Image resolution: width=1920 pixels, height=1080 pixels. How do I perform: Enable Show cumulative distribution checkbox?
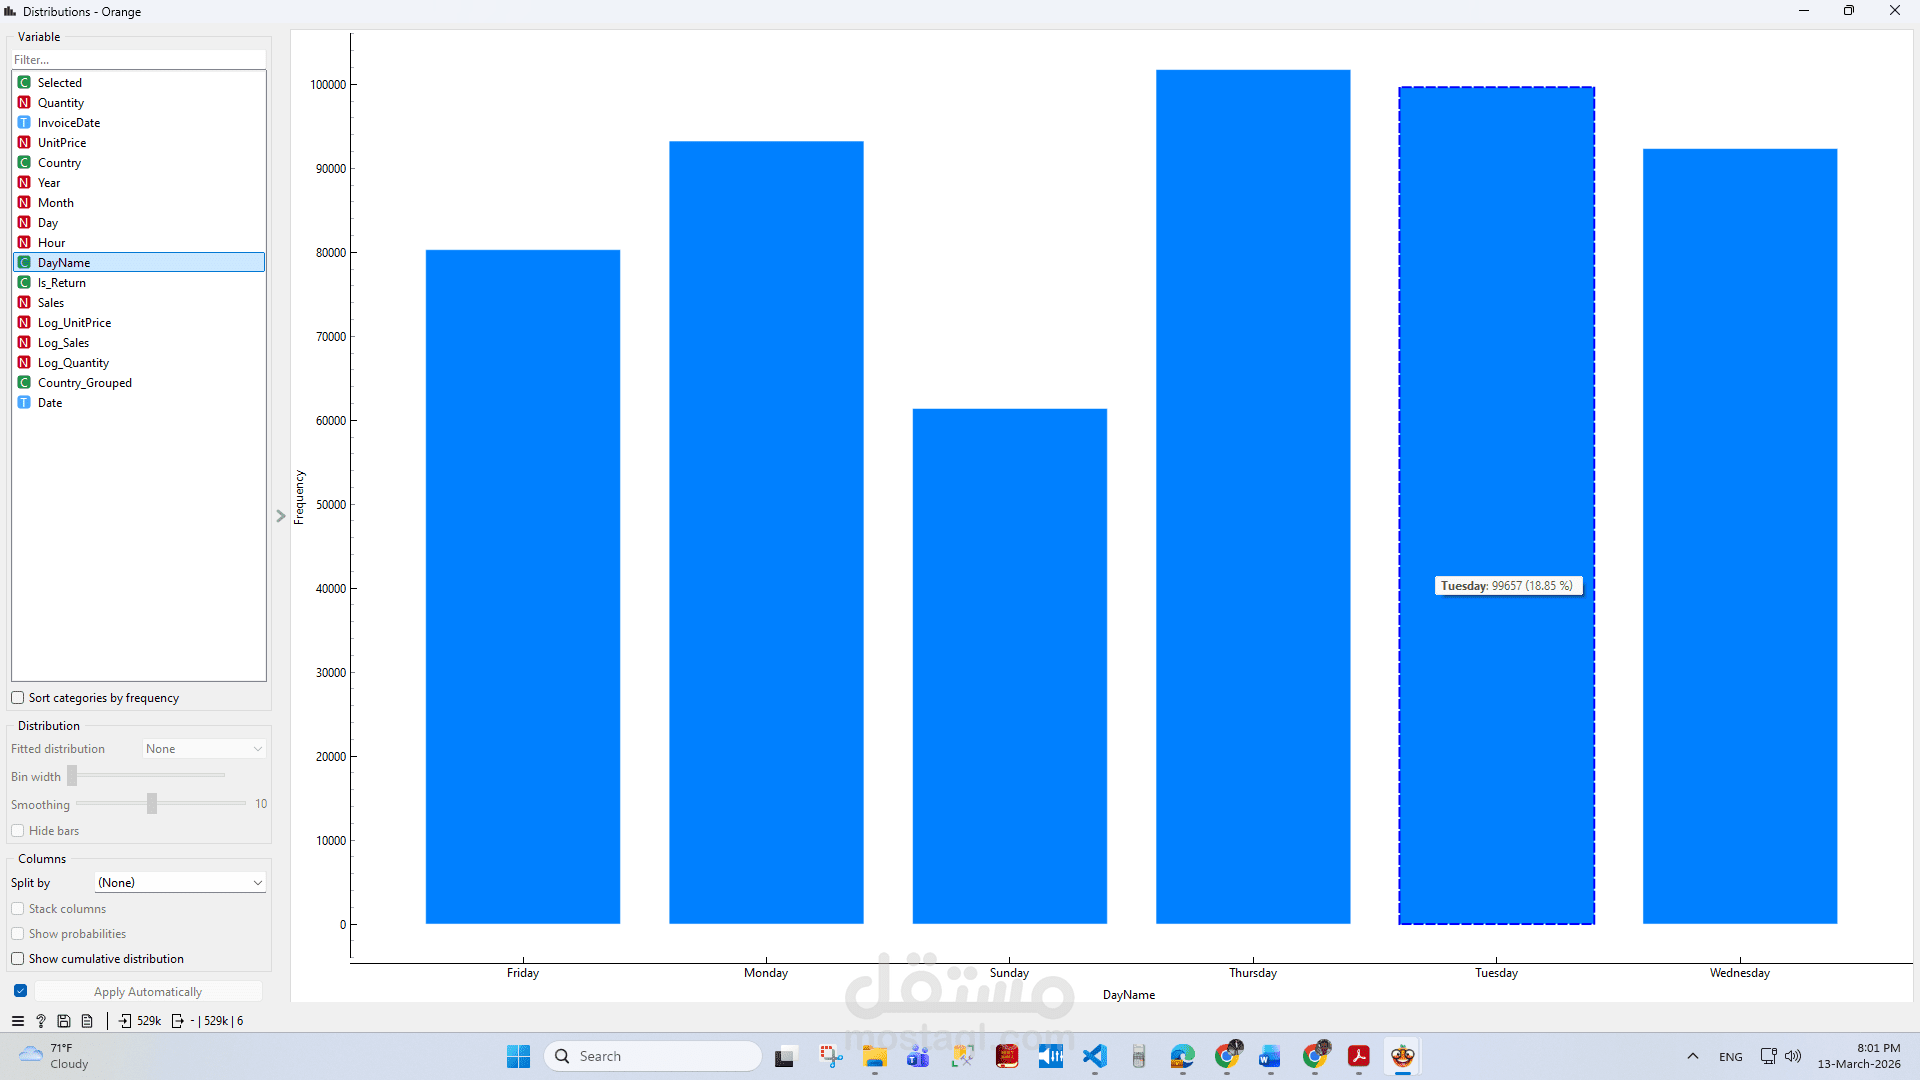tap(18, 959)
